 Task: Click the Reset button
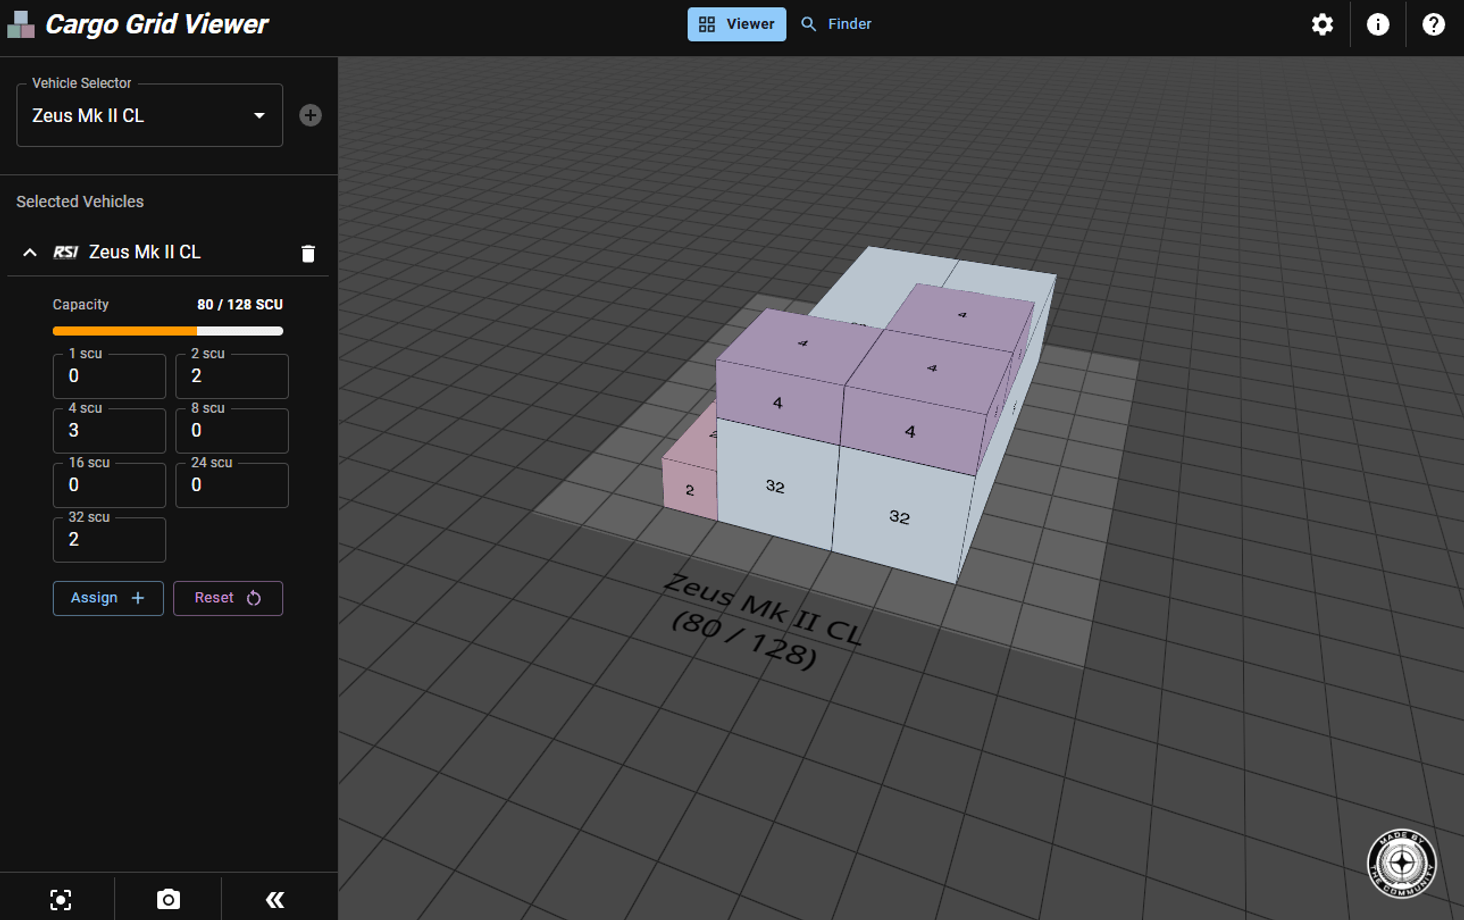pos(228,598)
